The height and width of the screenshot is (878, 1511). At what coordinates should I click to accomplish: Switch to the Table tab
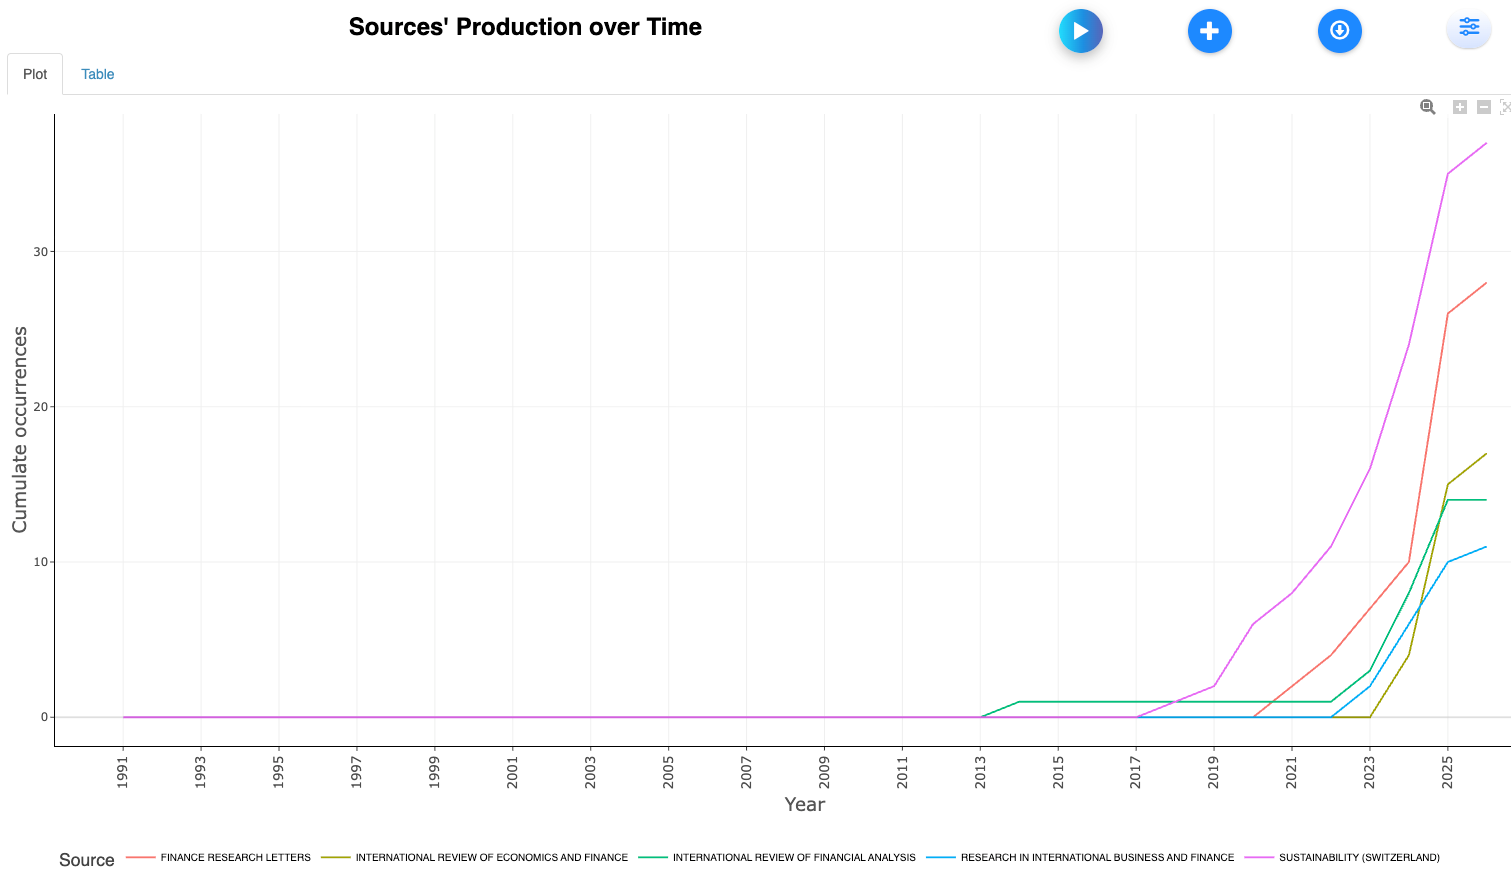tap(98, 74)
